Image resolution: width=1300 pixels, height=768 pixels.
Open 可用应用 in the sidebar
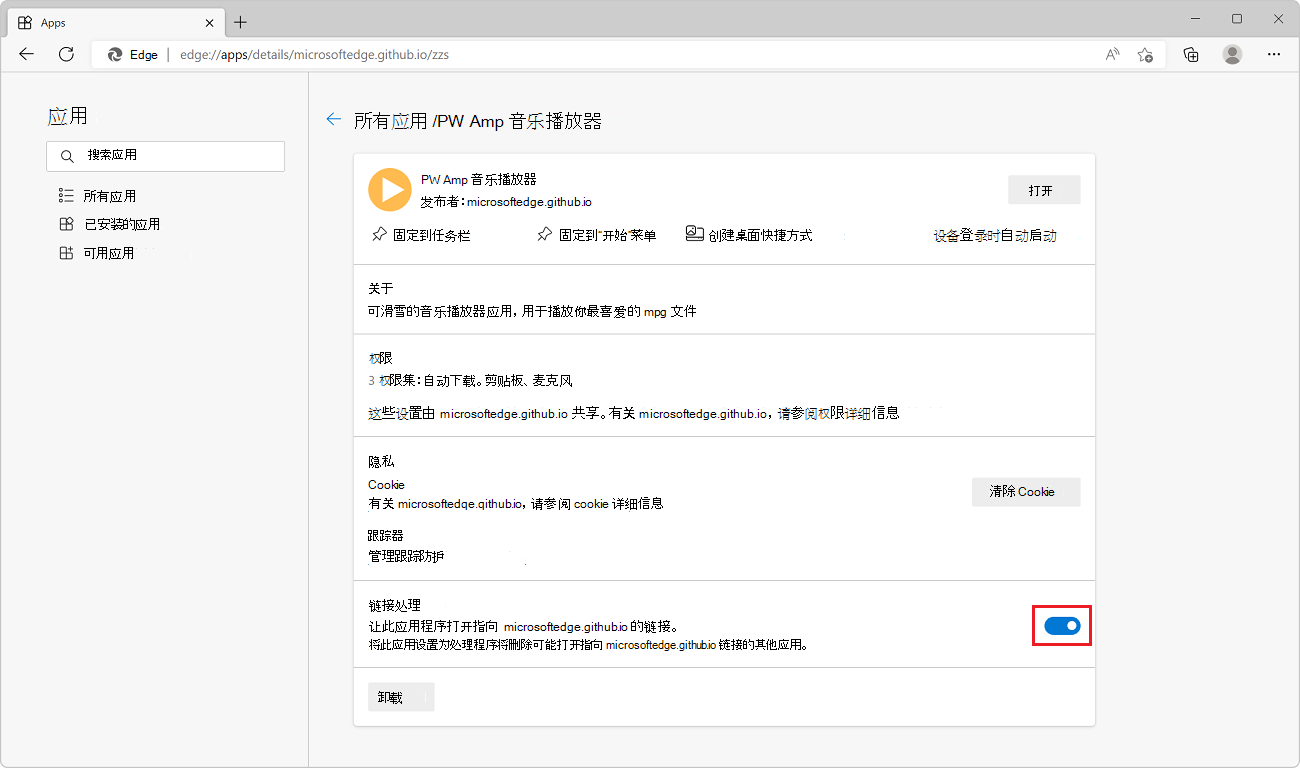point(97,253)
